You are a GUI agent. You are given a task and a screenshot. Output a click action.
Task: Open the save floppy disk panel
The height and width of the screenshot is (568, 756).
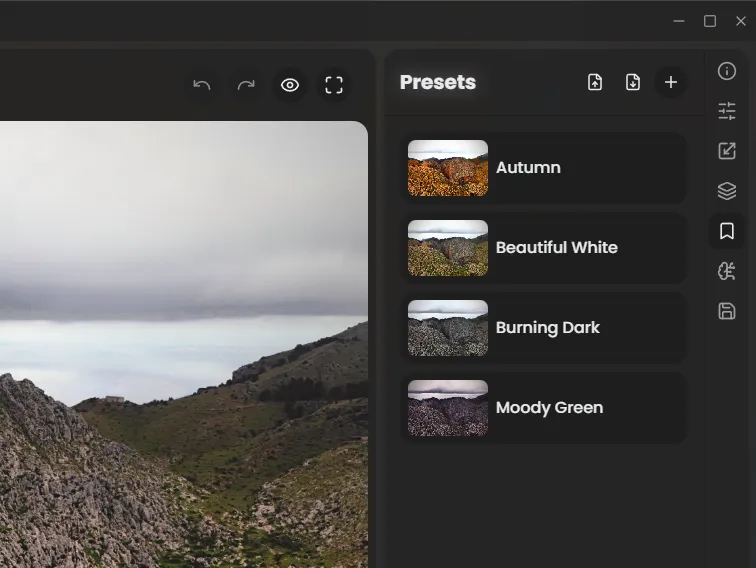[727, 311]
